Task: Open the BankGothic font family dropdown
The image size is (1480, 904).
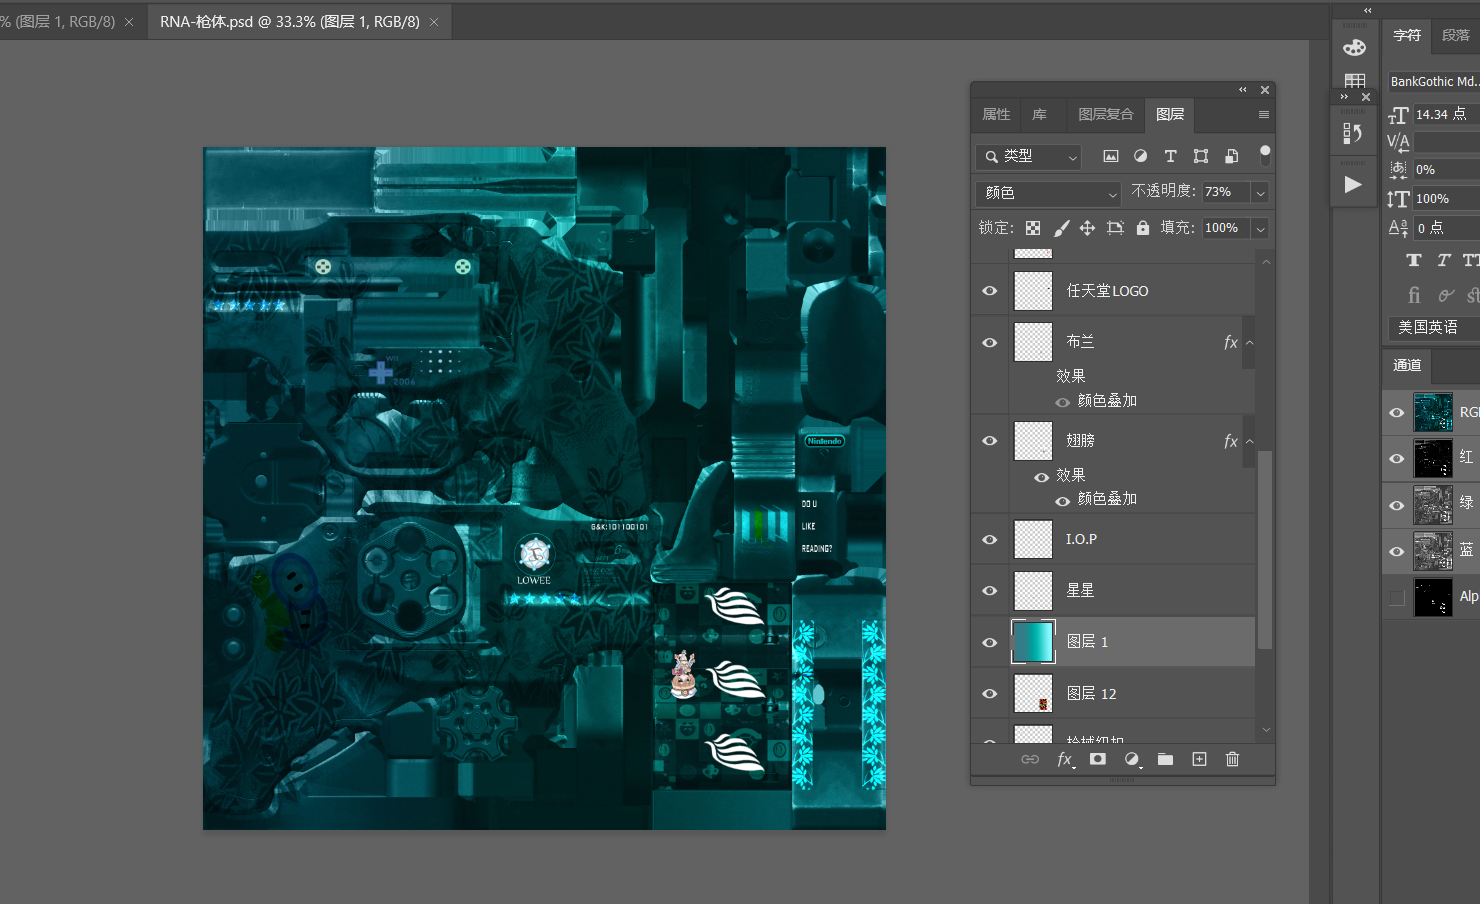Action: [x=1434, y=82]
